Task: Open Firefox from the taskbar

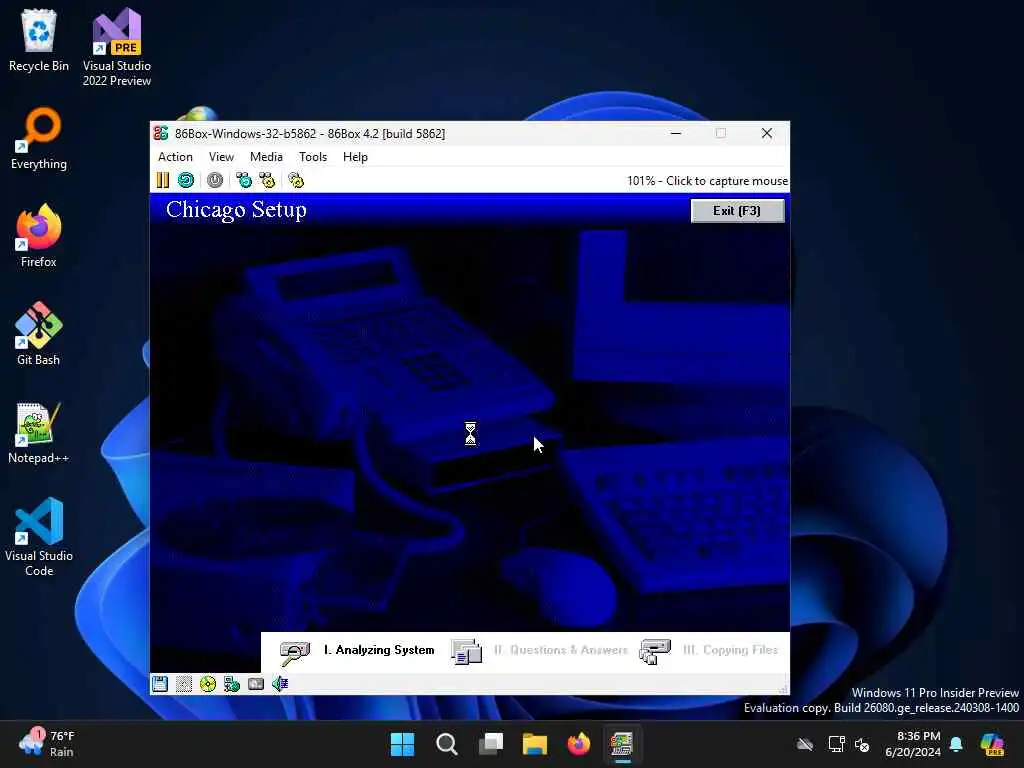Action: point(579,744)
